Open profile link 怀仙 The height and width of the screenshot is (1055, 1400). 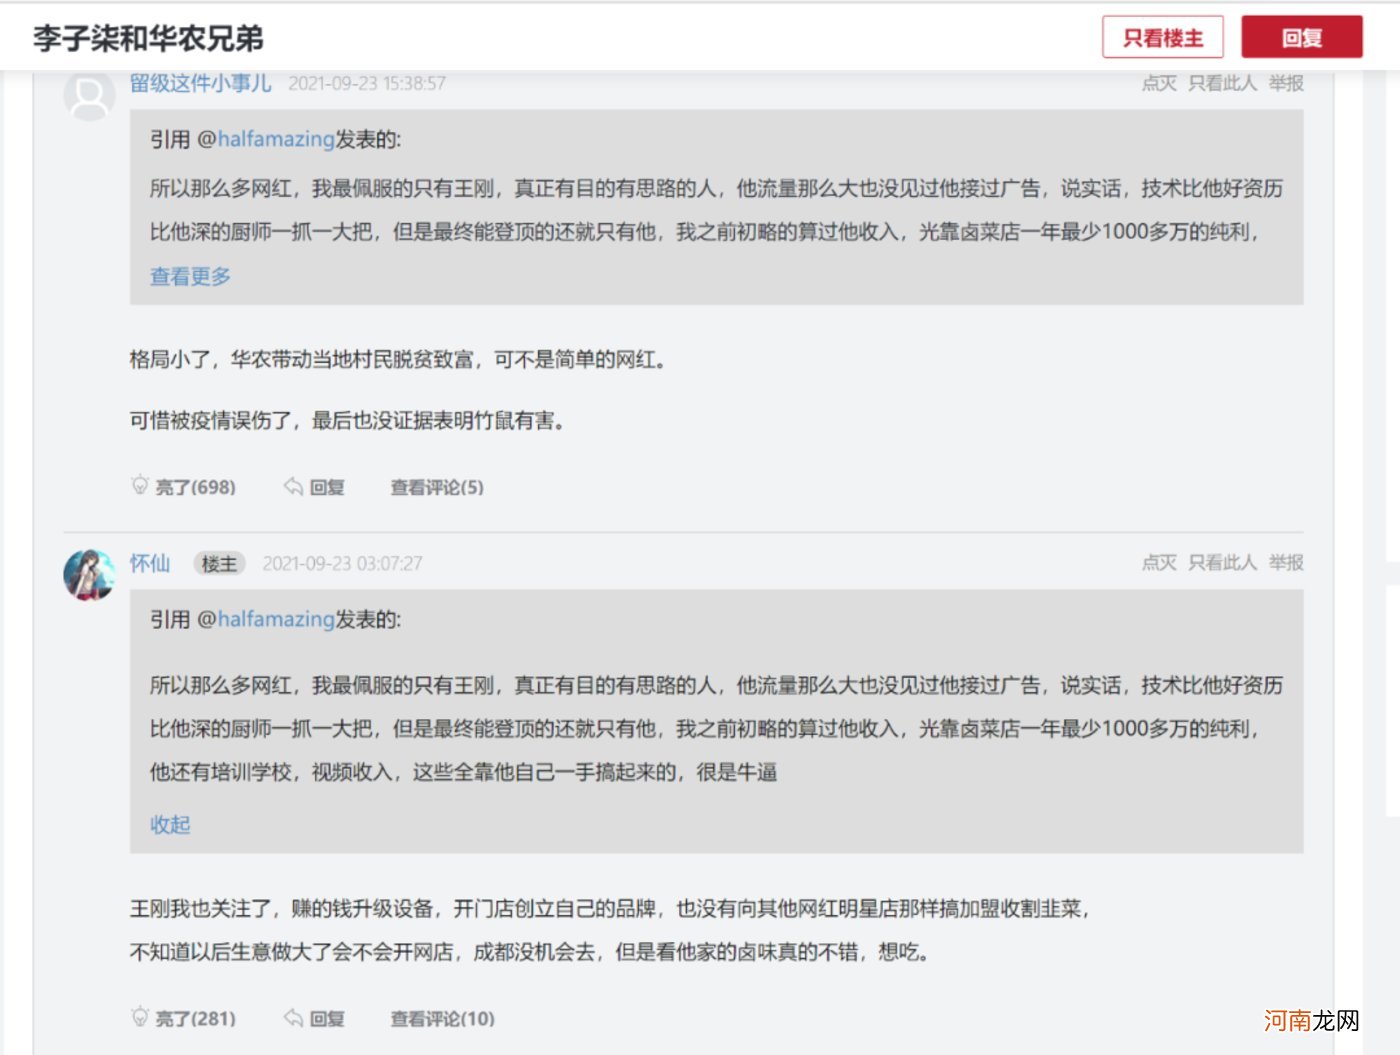point(150,563)
